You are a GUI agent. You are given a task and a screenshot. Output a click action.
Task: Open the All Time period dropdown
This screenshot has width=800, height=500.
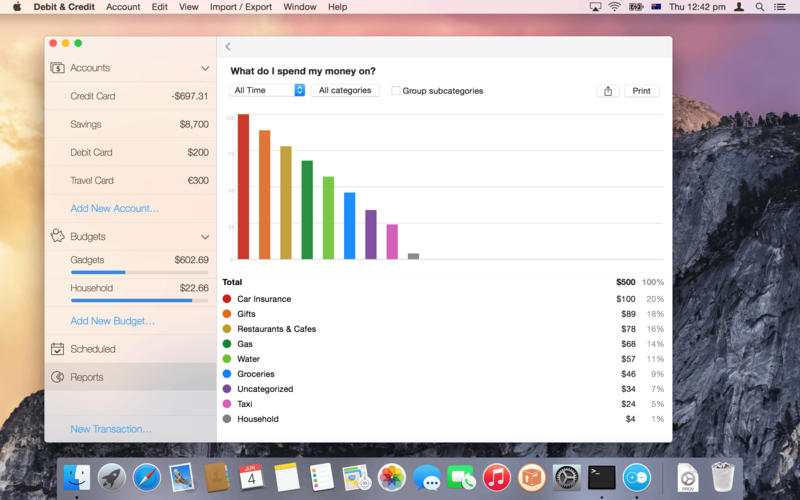[x=268, y=90]
